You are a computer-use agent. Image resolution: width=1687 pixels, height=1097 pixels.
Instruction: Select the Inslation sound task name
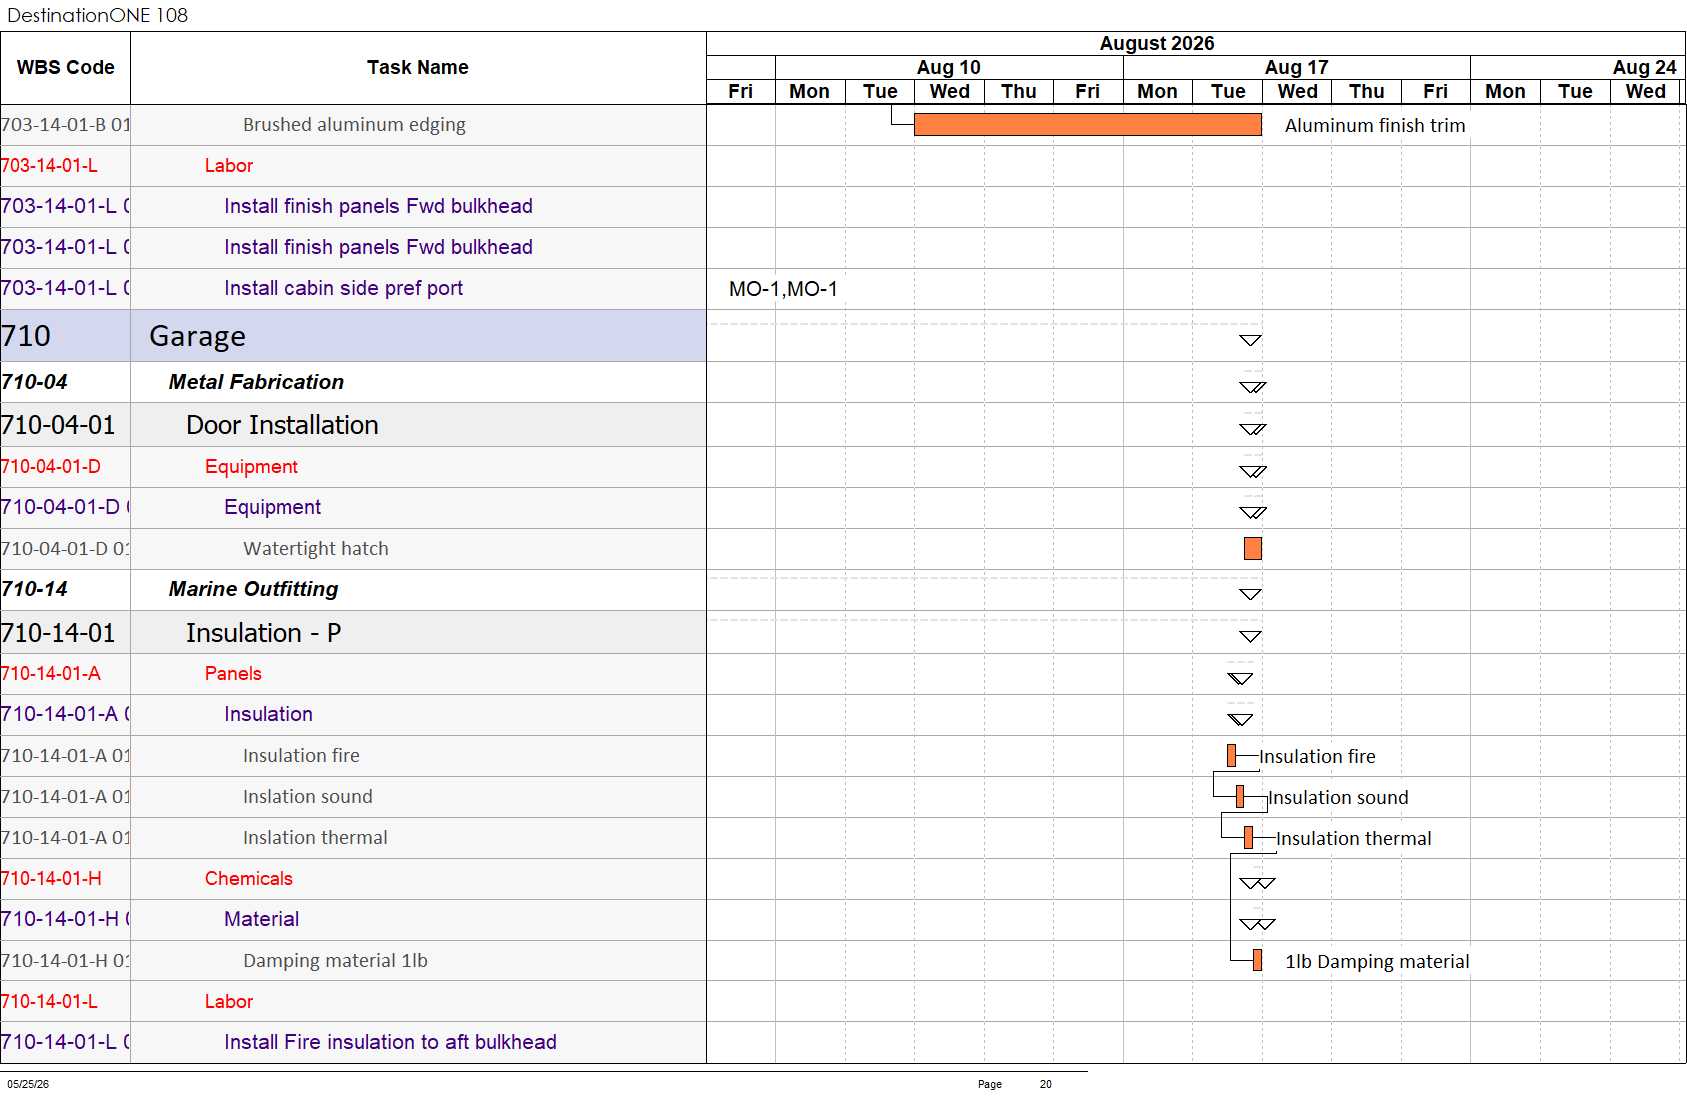(x=308, y=797)
